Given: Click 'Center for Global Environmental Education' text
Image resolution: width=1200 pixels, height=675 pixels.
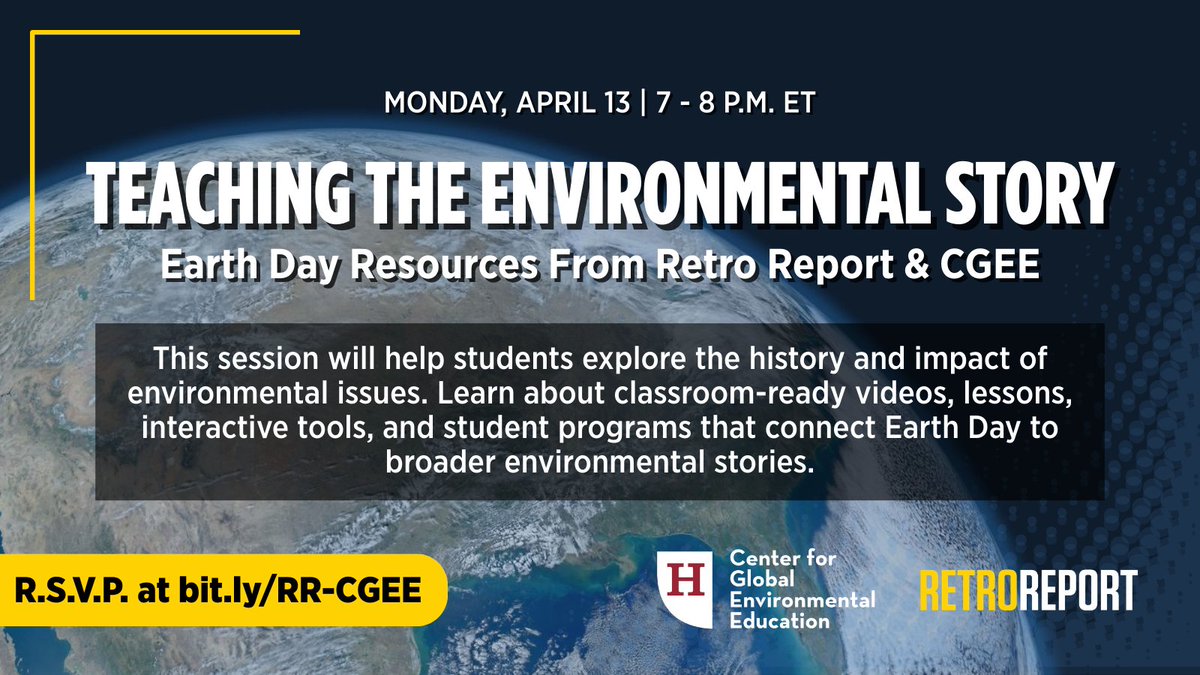Looking at the screenshot, I should coord(803,589).
